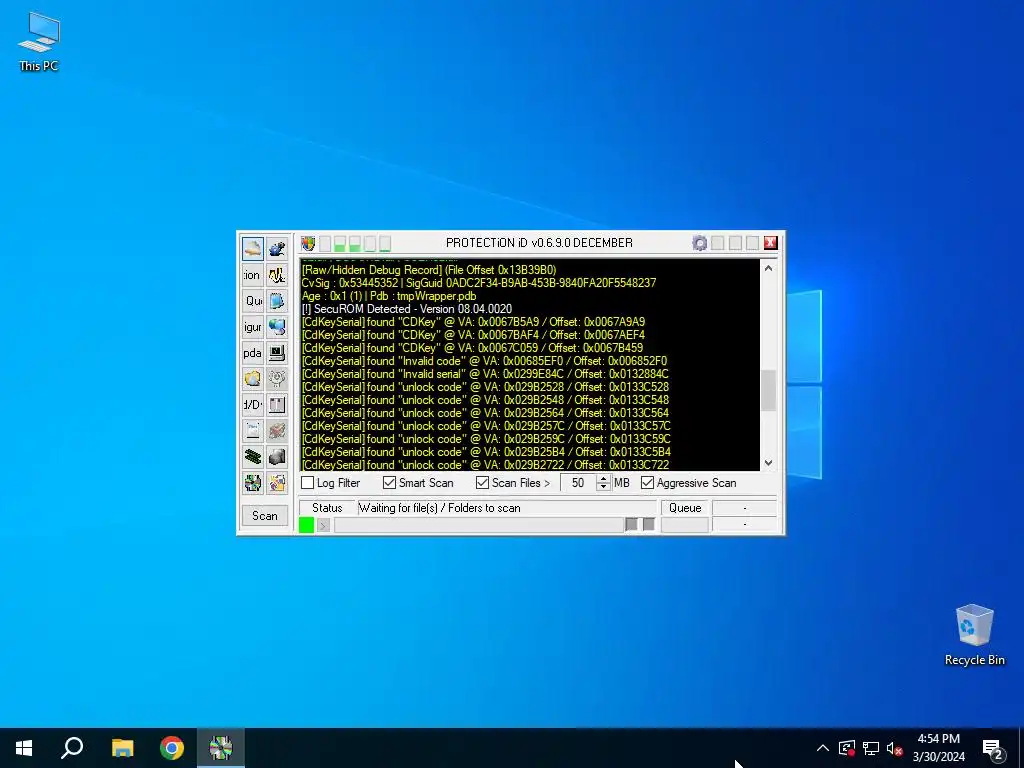Enable the Log Filter checkbox
This screenshot has height=768, width=1024.
click(x=308, y=483)
